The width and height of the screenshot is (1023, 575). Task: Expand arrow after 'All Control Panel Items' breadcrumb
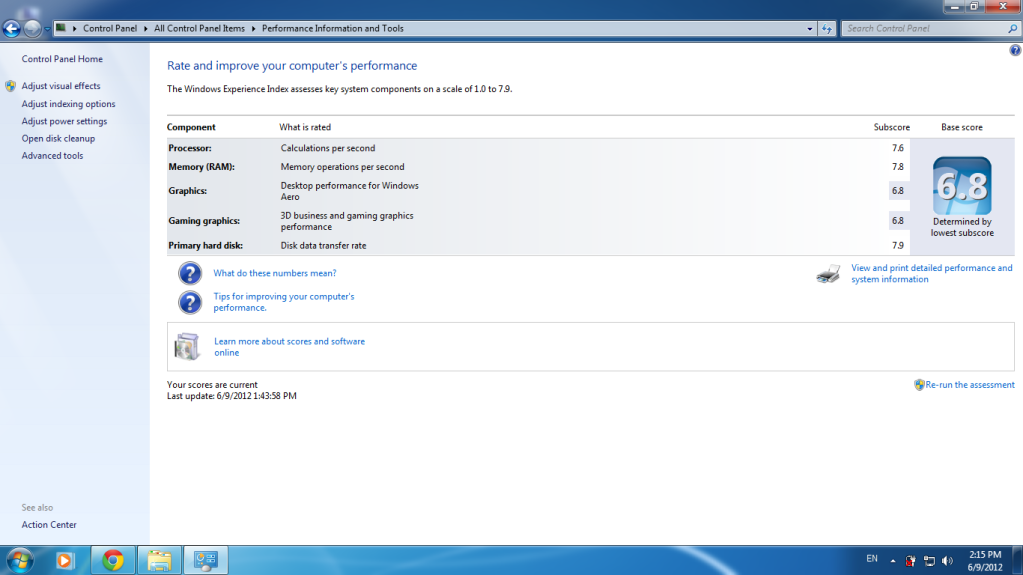click(x=253, y=29)
